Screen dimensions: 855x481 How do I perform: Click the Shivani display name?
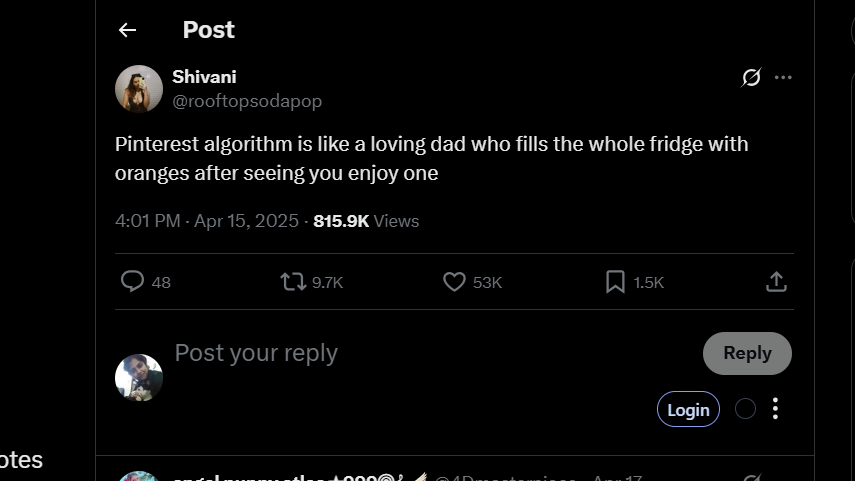click(x=204, y=77)
